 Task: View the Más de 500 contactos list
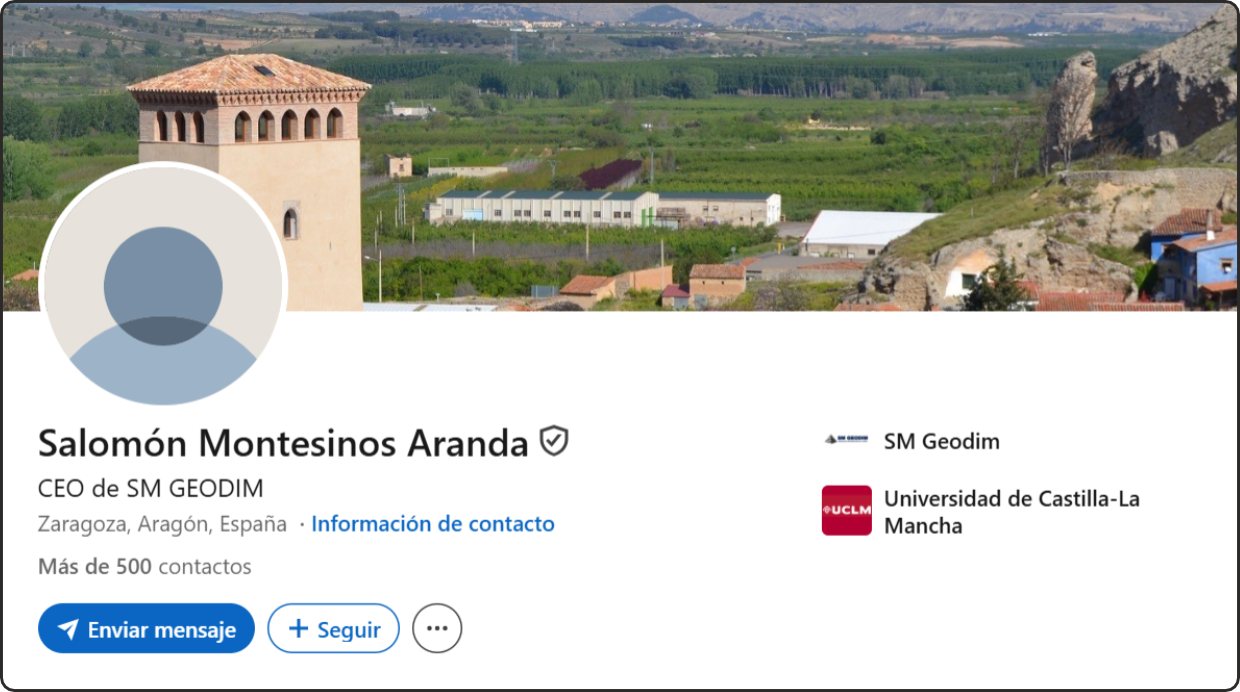[x=144, y=567]
